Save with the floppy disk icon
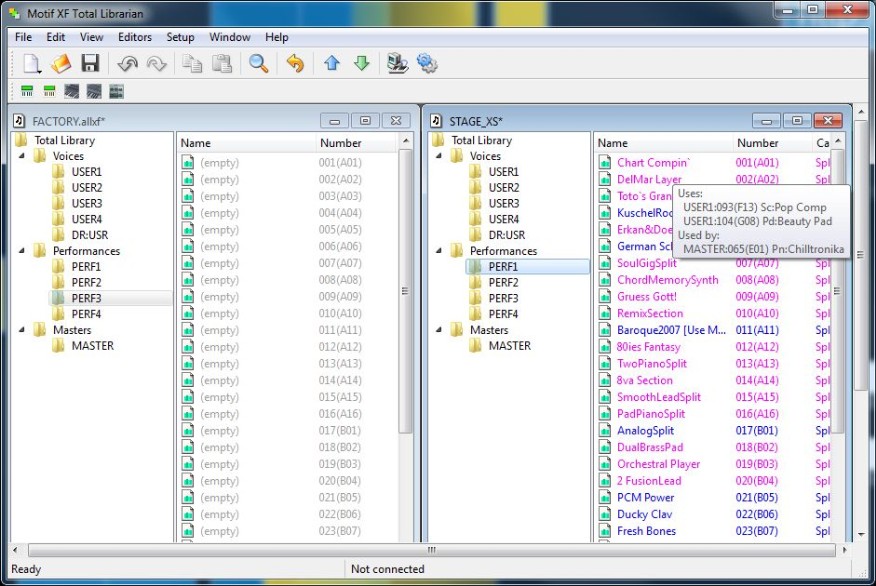876x586 pixels. click(90, 63)
